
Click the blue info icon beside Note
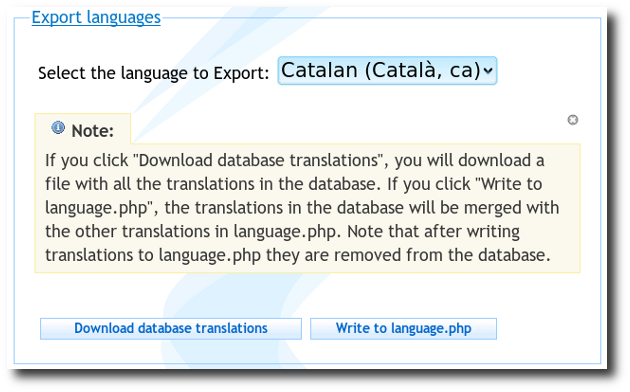tap(58, 128)
